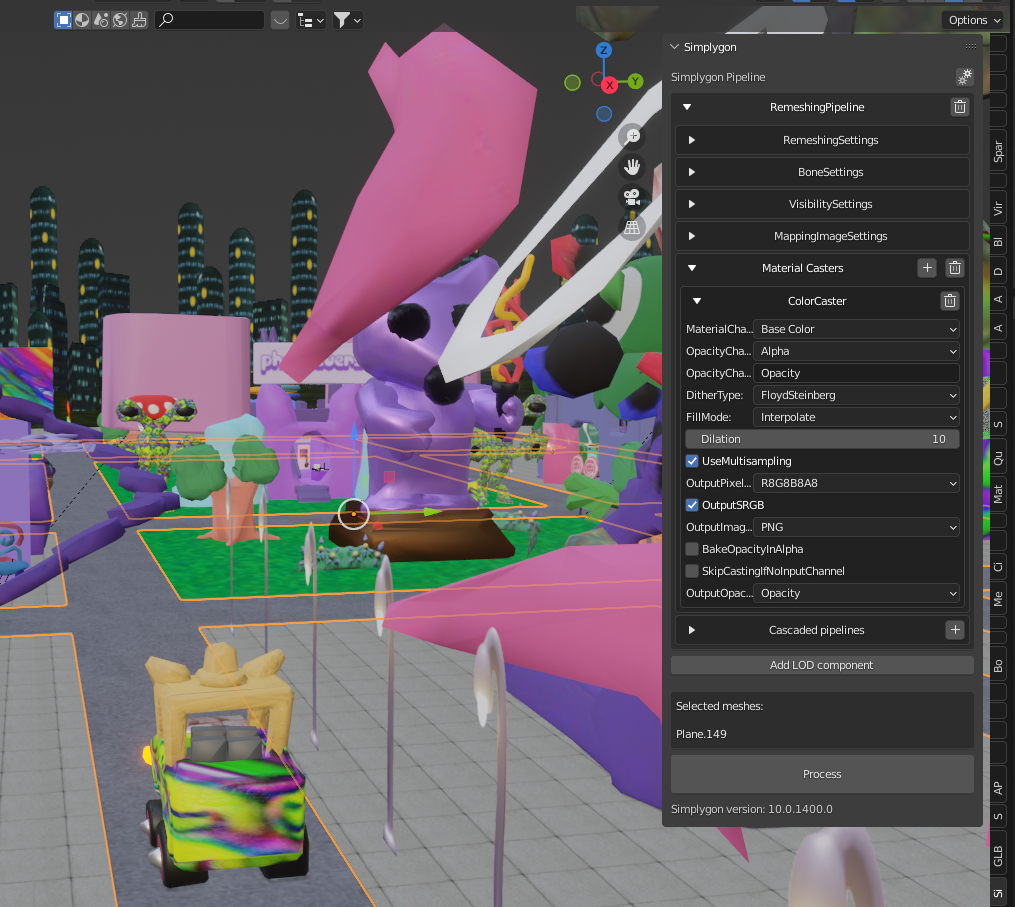Add a cascaded pipeline with plus icon
Viewport: 1015px width, 907px height.
coord(955,630)
